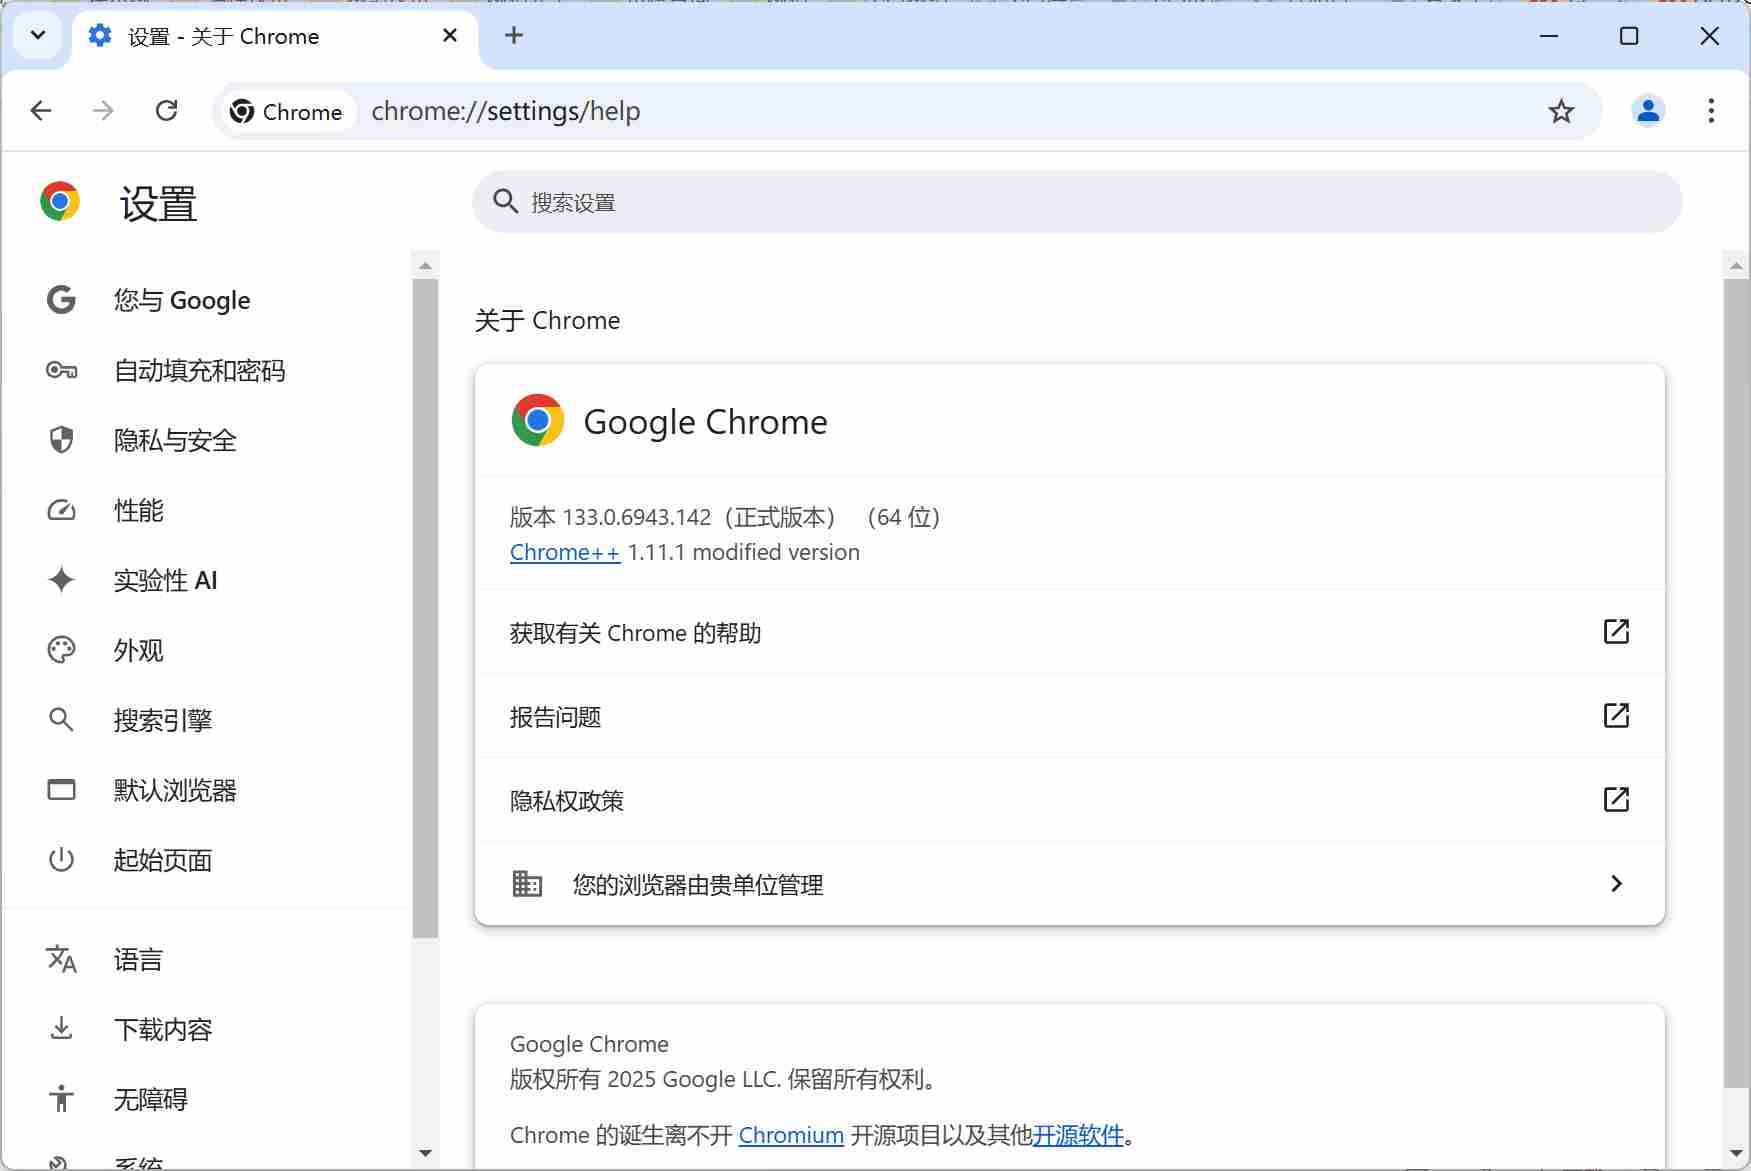Screen dimensions: 1751x1171
Task: Click external link icon for 报告问题
Action: point(1616,716)
